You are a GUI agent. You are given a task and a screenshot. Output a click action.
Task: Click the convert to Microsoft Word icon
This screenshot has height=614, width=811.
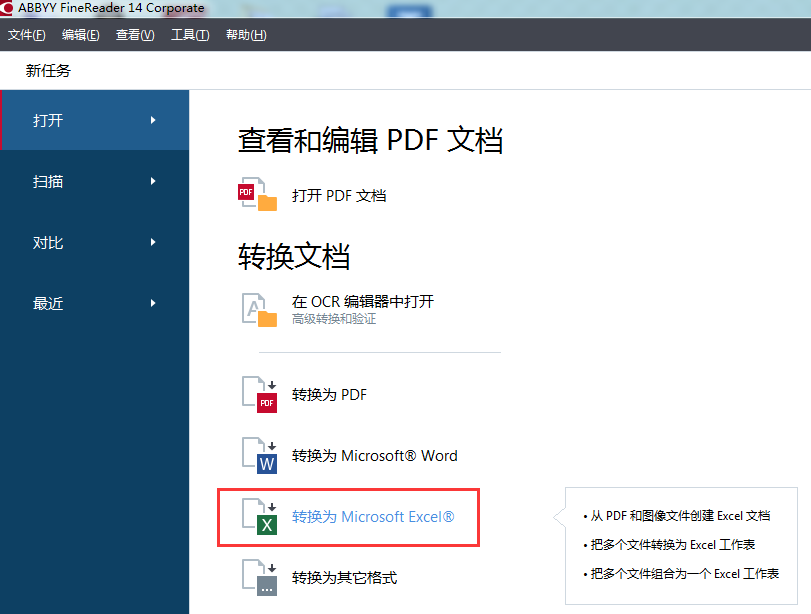pos(259,455)
